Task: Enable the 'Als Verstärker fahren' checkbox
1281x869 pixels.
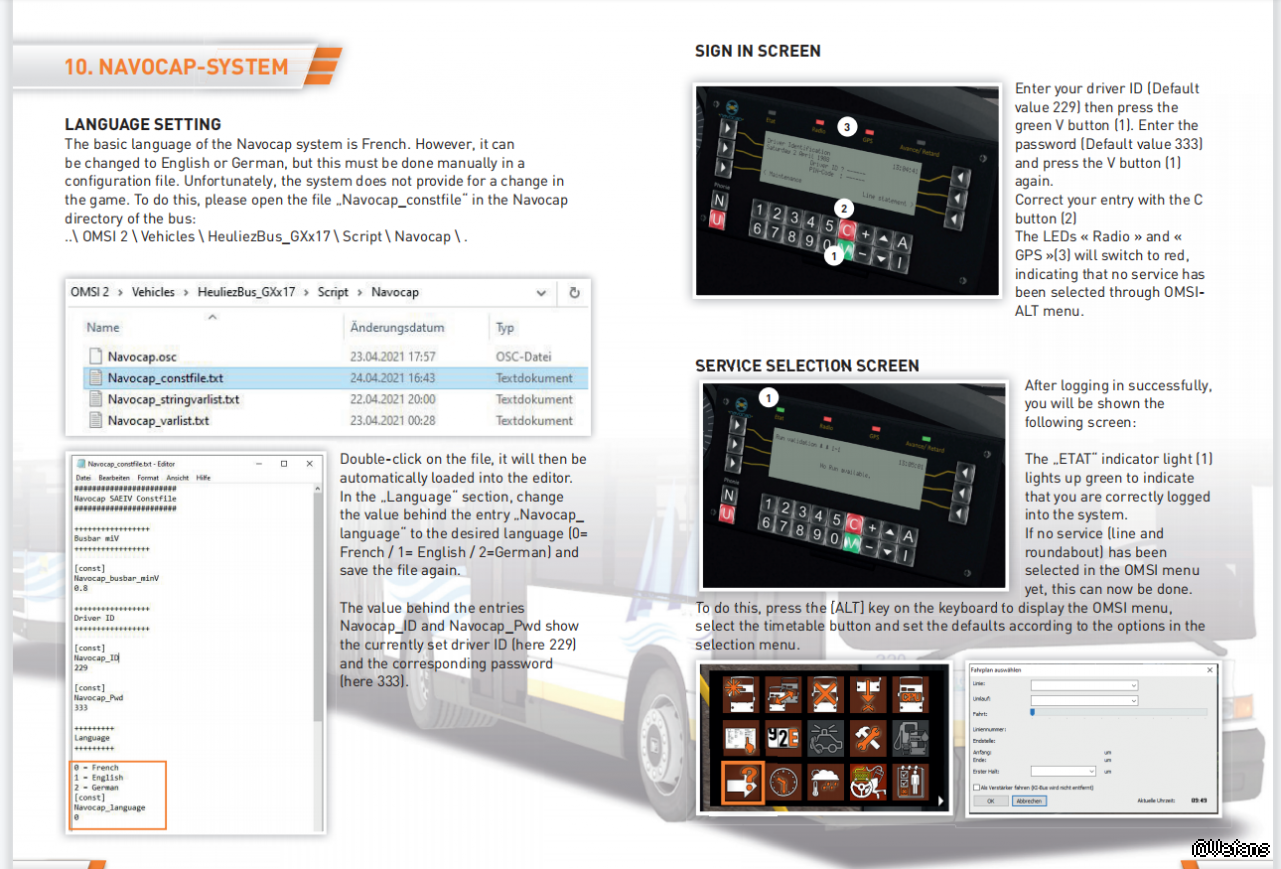Action: [x=977, y=787]
